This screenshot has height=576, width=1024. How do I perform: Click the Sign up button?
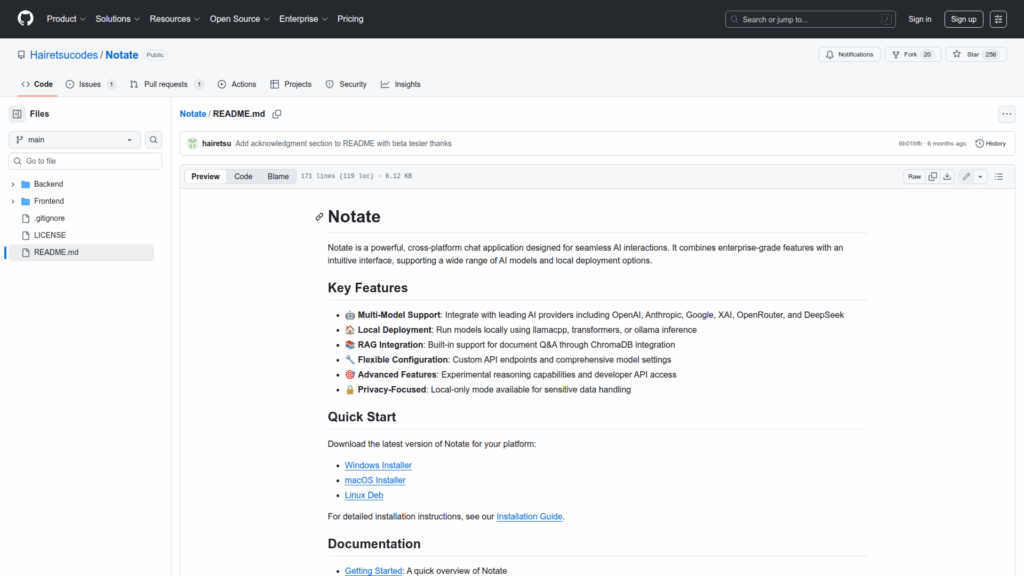(963, 19)
